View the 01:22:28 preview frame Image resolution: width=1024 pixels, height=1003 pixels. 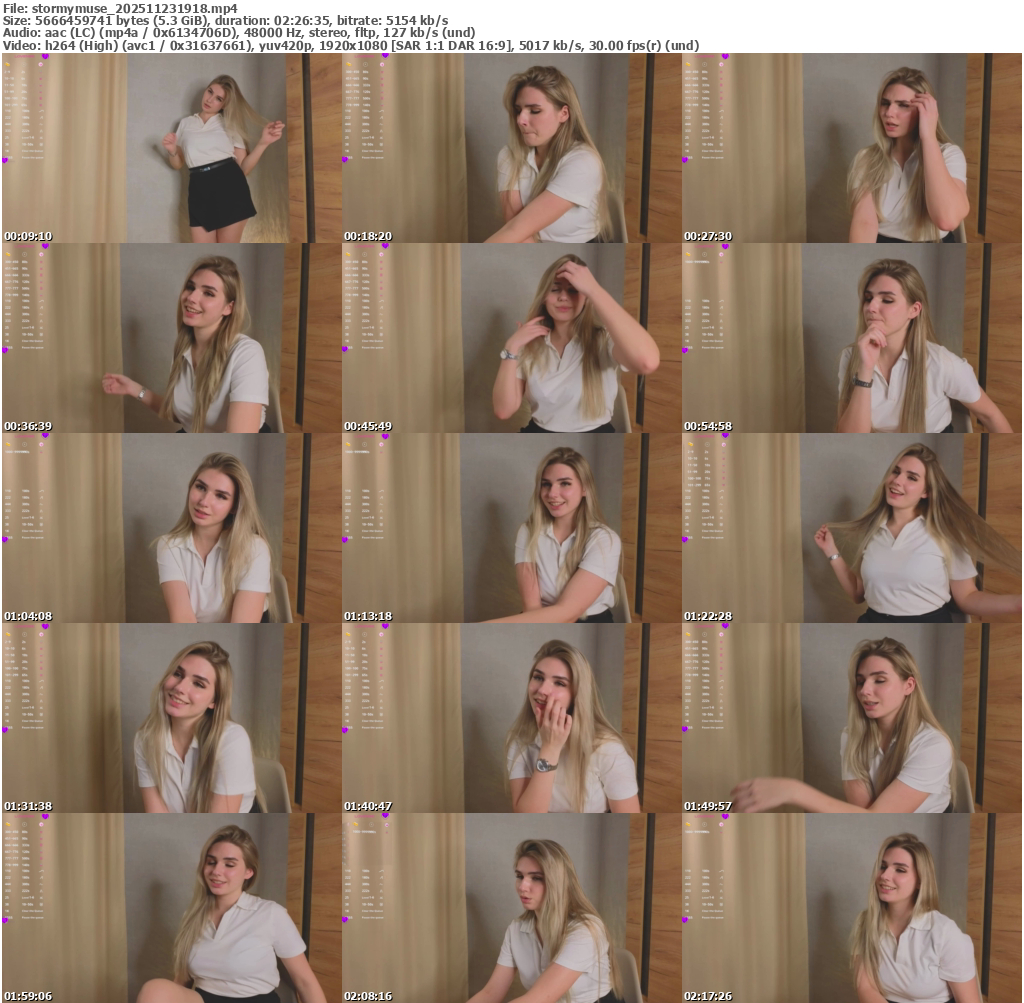point(852,528)
